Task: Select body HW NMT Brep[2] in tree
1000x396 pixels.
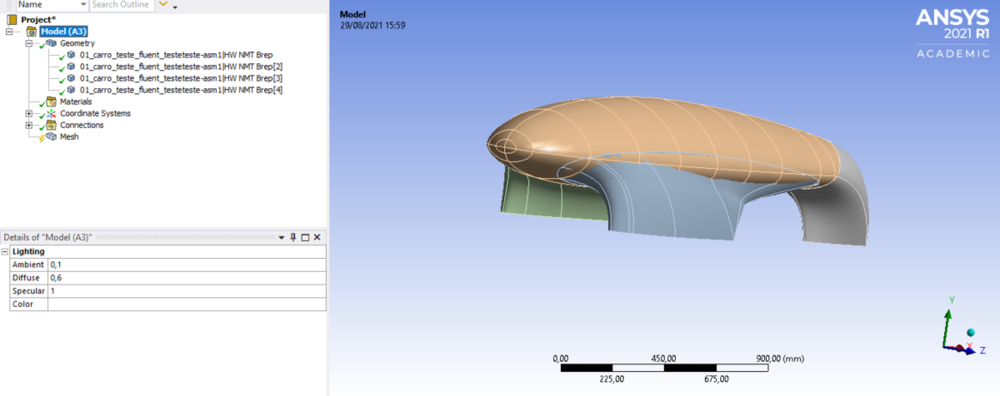Action: pyautogui.click(x=180, y=66)
